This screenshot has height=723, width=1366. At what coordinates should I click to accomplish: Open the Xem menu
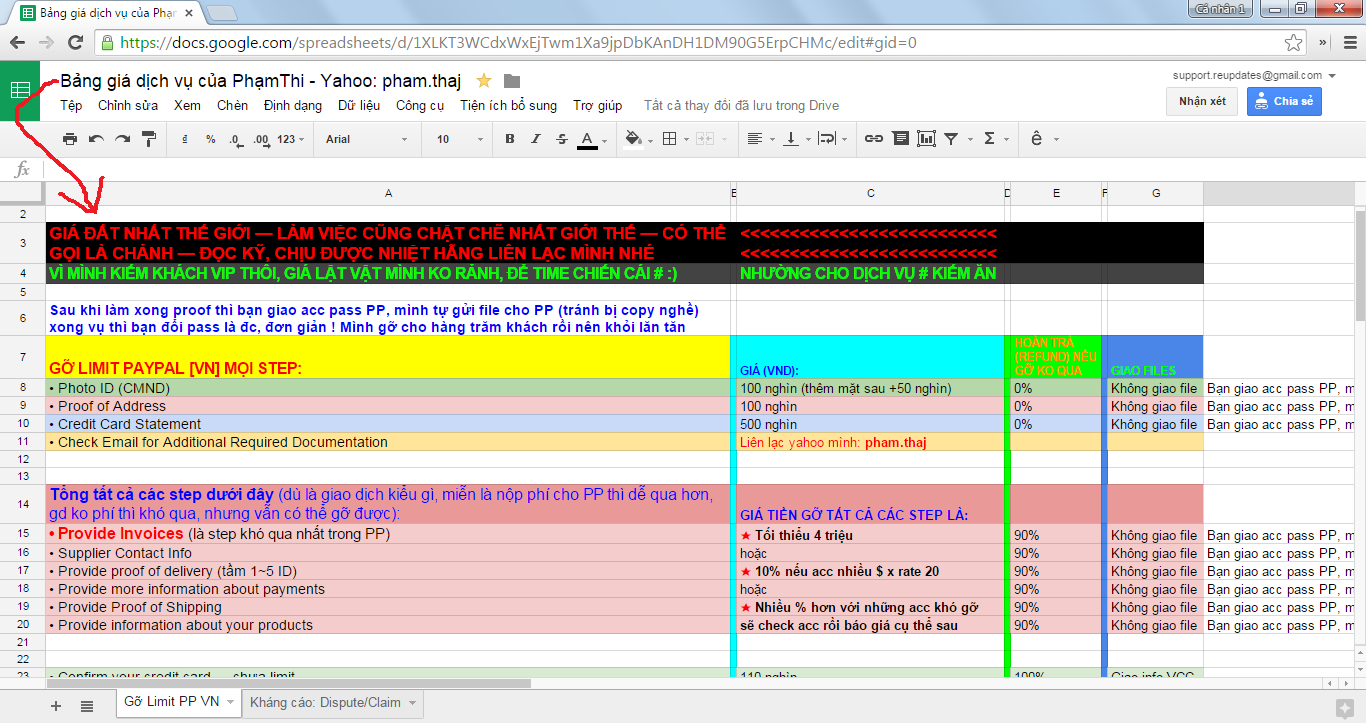(187, 105)
